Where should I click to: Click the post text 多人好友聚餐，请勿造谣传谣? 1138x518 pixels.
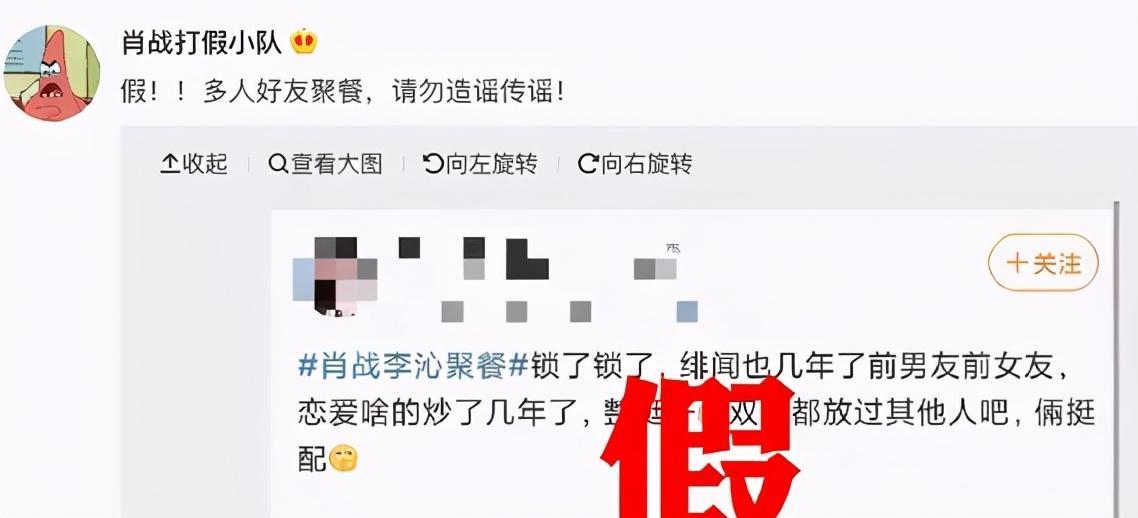(382, 93)
